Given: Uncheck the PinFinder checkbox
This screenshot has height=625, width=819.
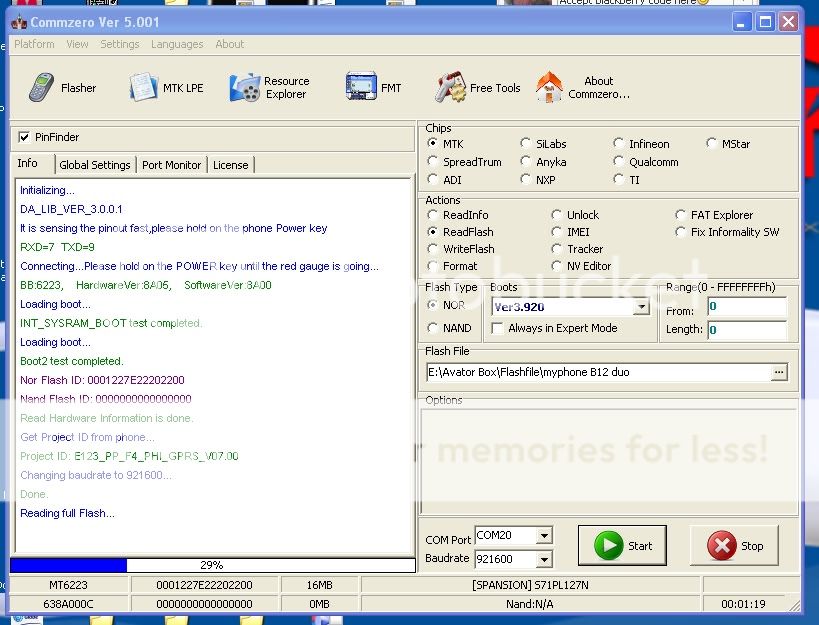Looking at the screenshot, I should pyautogui.click(x=24, y=137).
